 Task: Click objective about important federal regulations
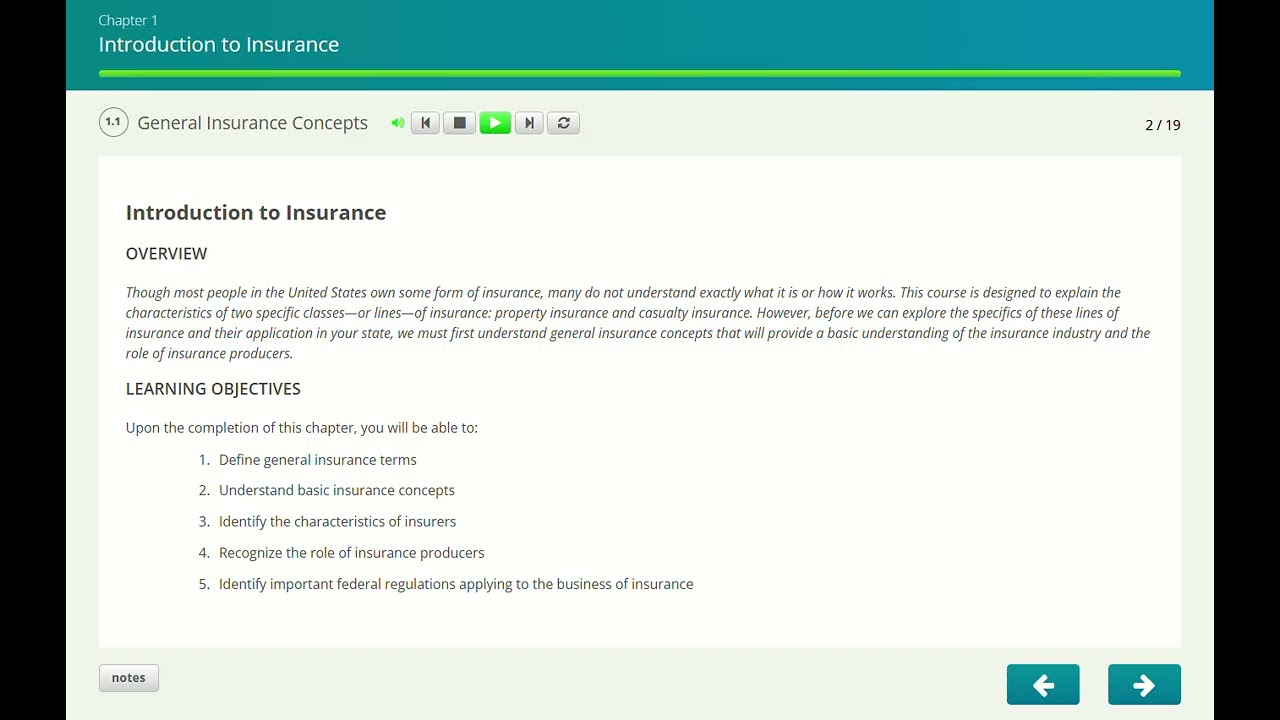[x=456, y=584]
